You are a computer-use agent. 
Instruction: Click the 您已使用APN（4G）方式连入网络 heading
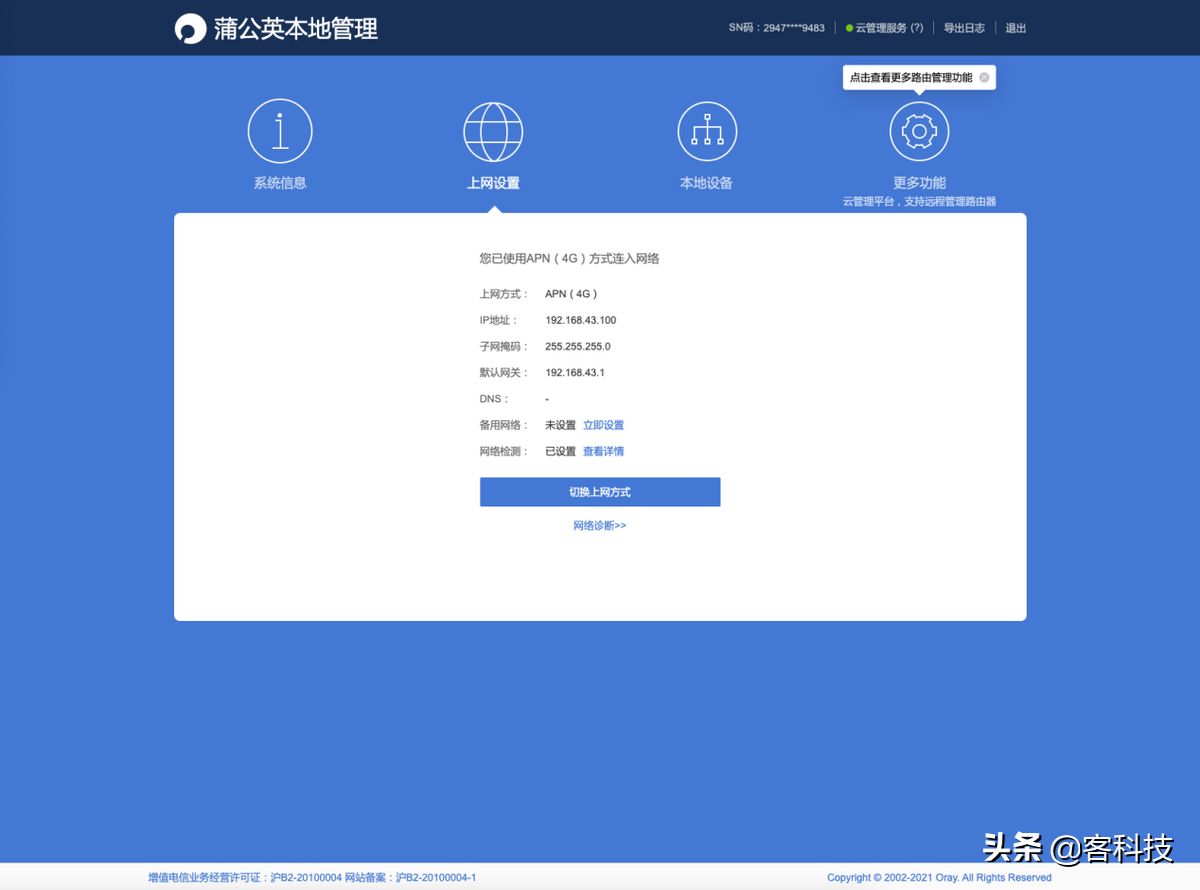click(x=569, y=258)
